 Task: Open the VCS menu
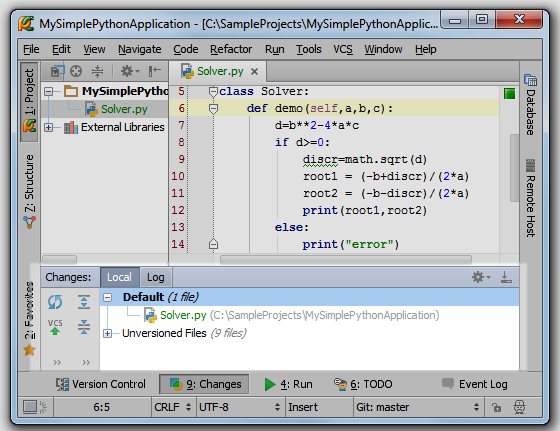343,49
